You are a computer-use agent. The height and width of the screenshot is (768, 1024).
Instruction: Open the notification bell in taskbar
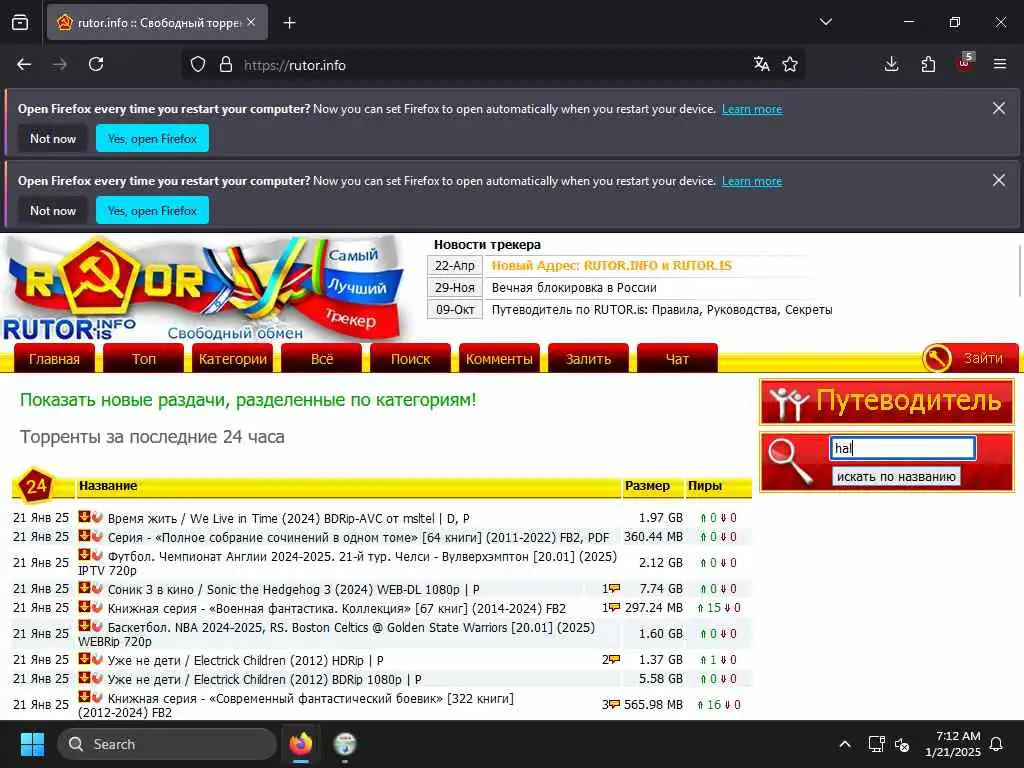point(996,744)
